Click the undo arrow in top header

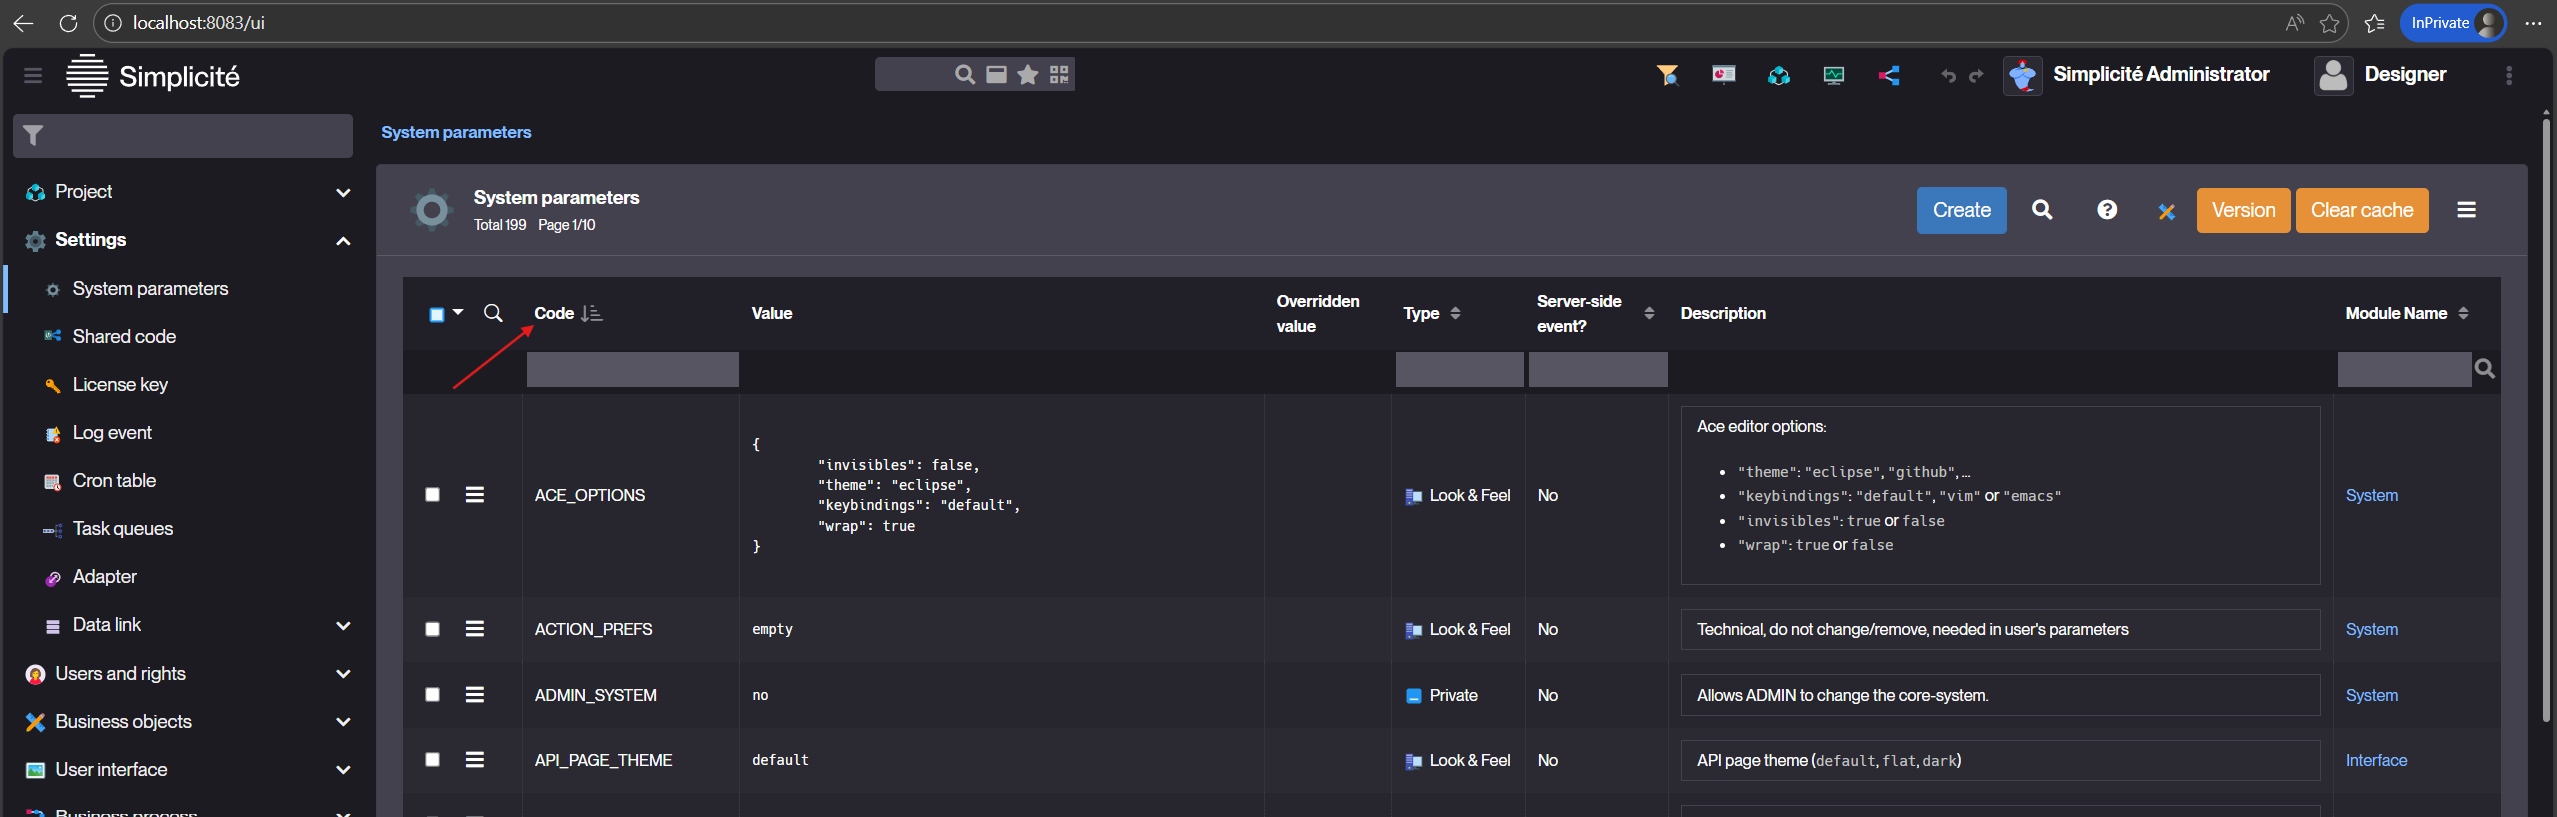(1947, 76)
